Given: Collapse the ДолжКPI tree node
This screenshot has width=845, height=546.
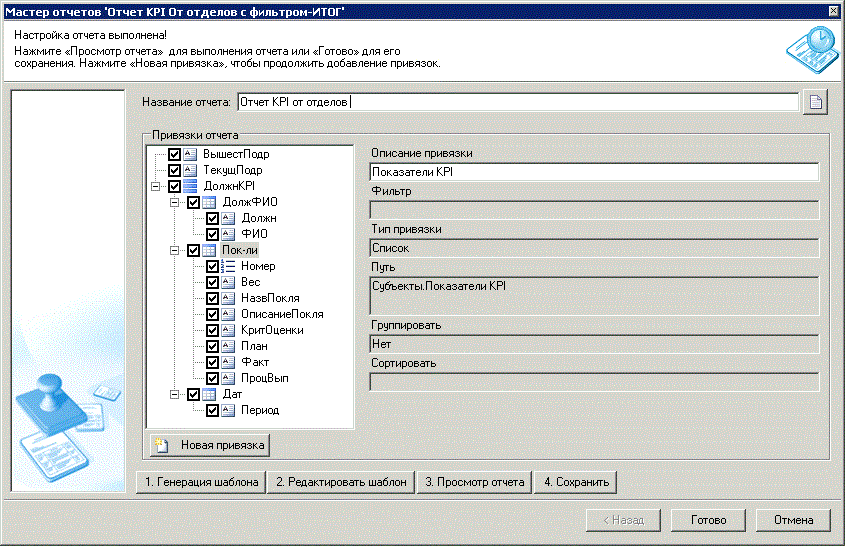Looking at the screenshot, I should (x=156, y=187).
